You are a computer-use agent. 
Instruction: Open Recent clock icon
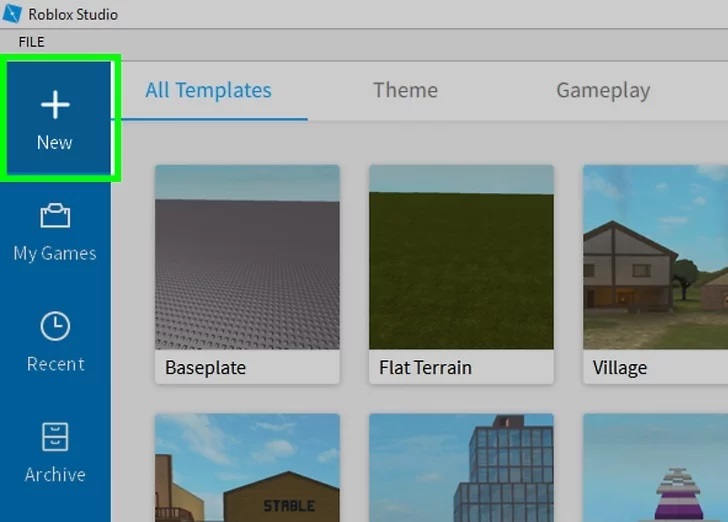point(55,326)
